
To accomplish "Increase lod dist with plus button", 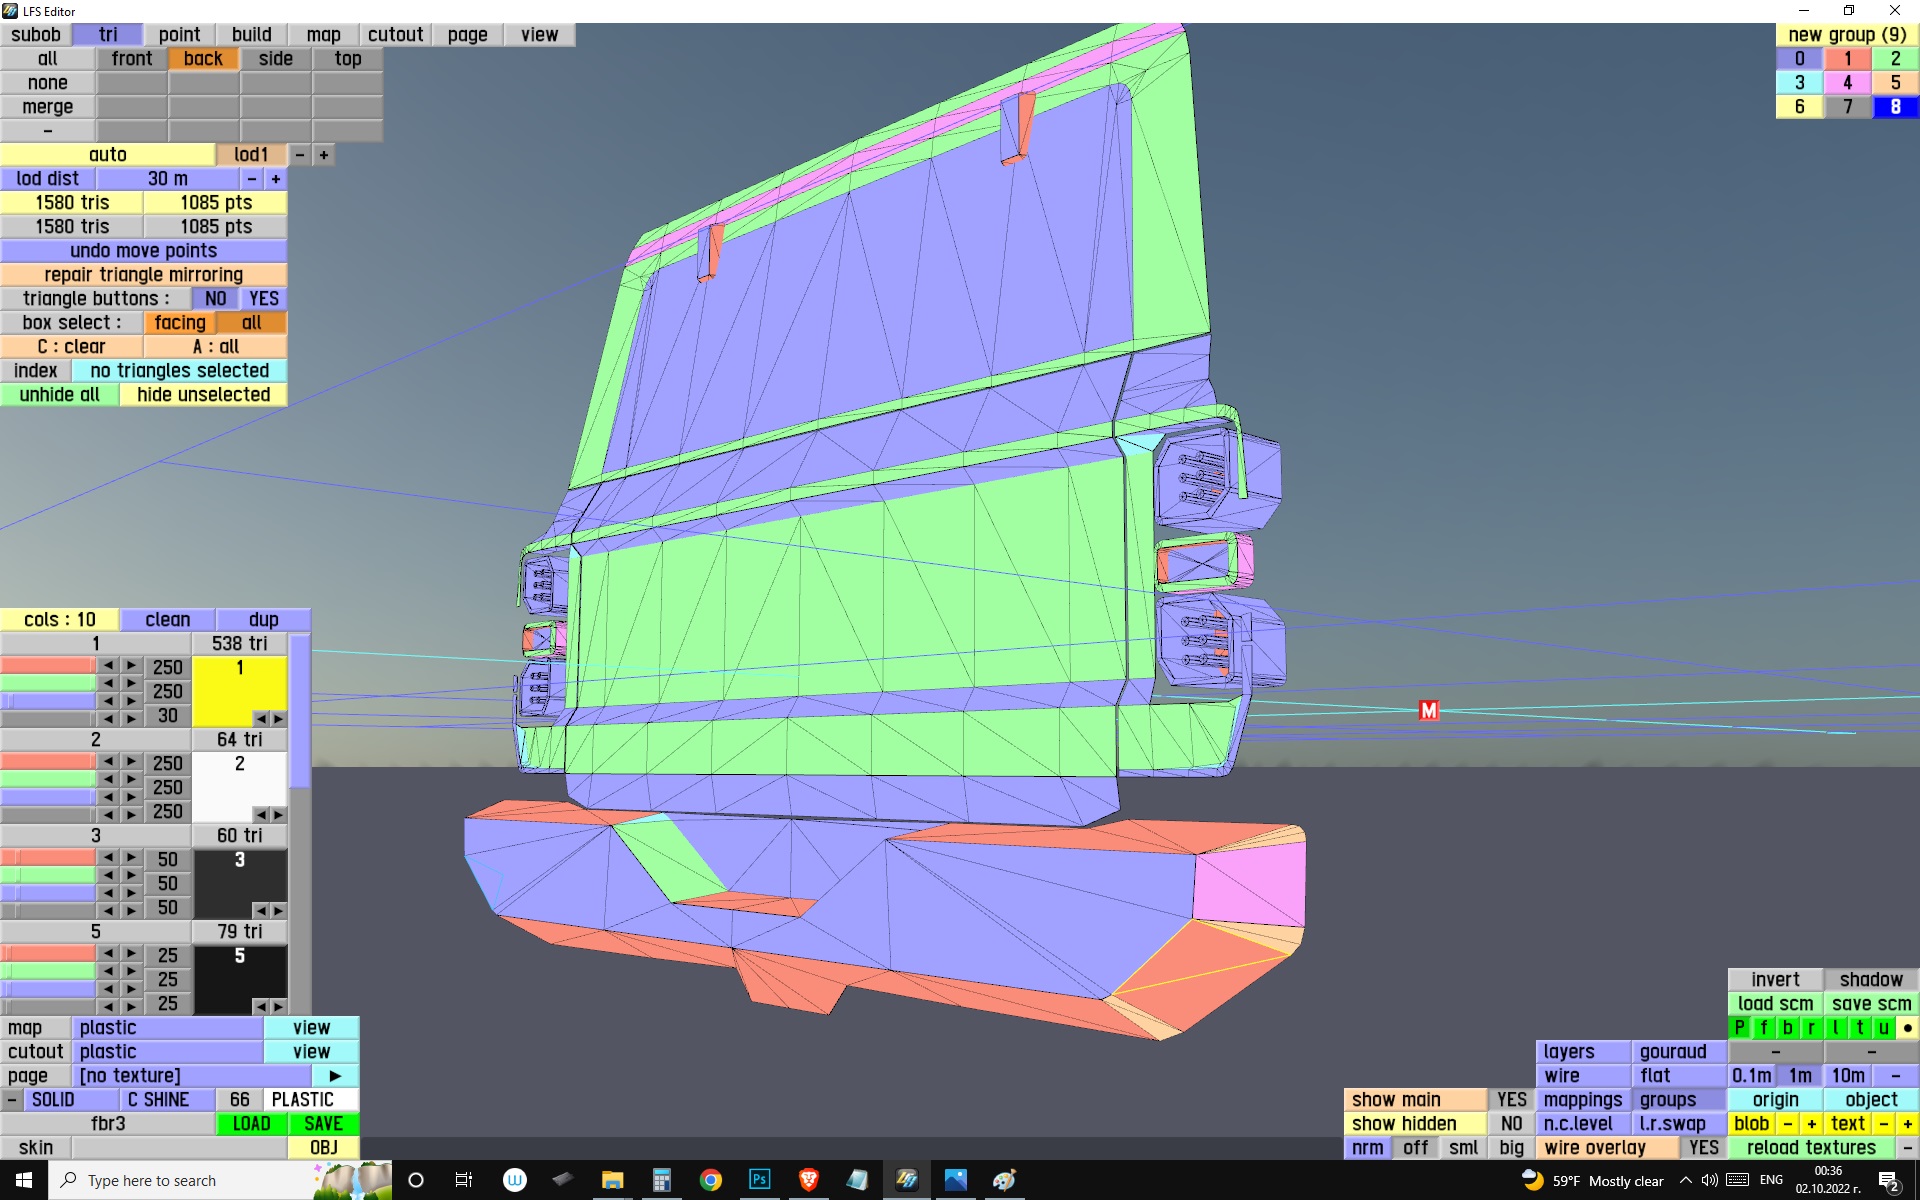I will click(276, 179).
